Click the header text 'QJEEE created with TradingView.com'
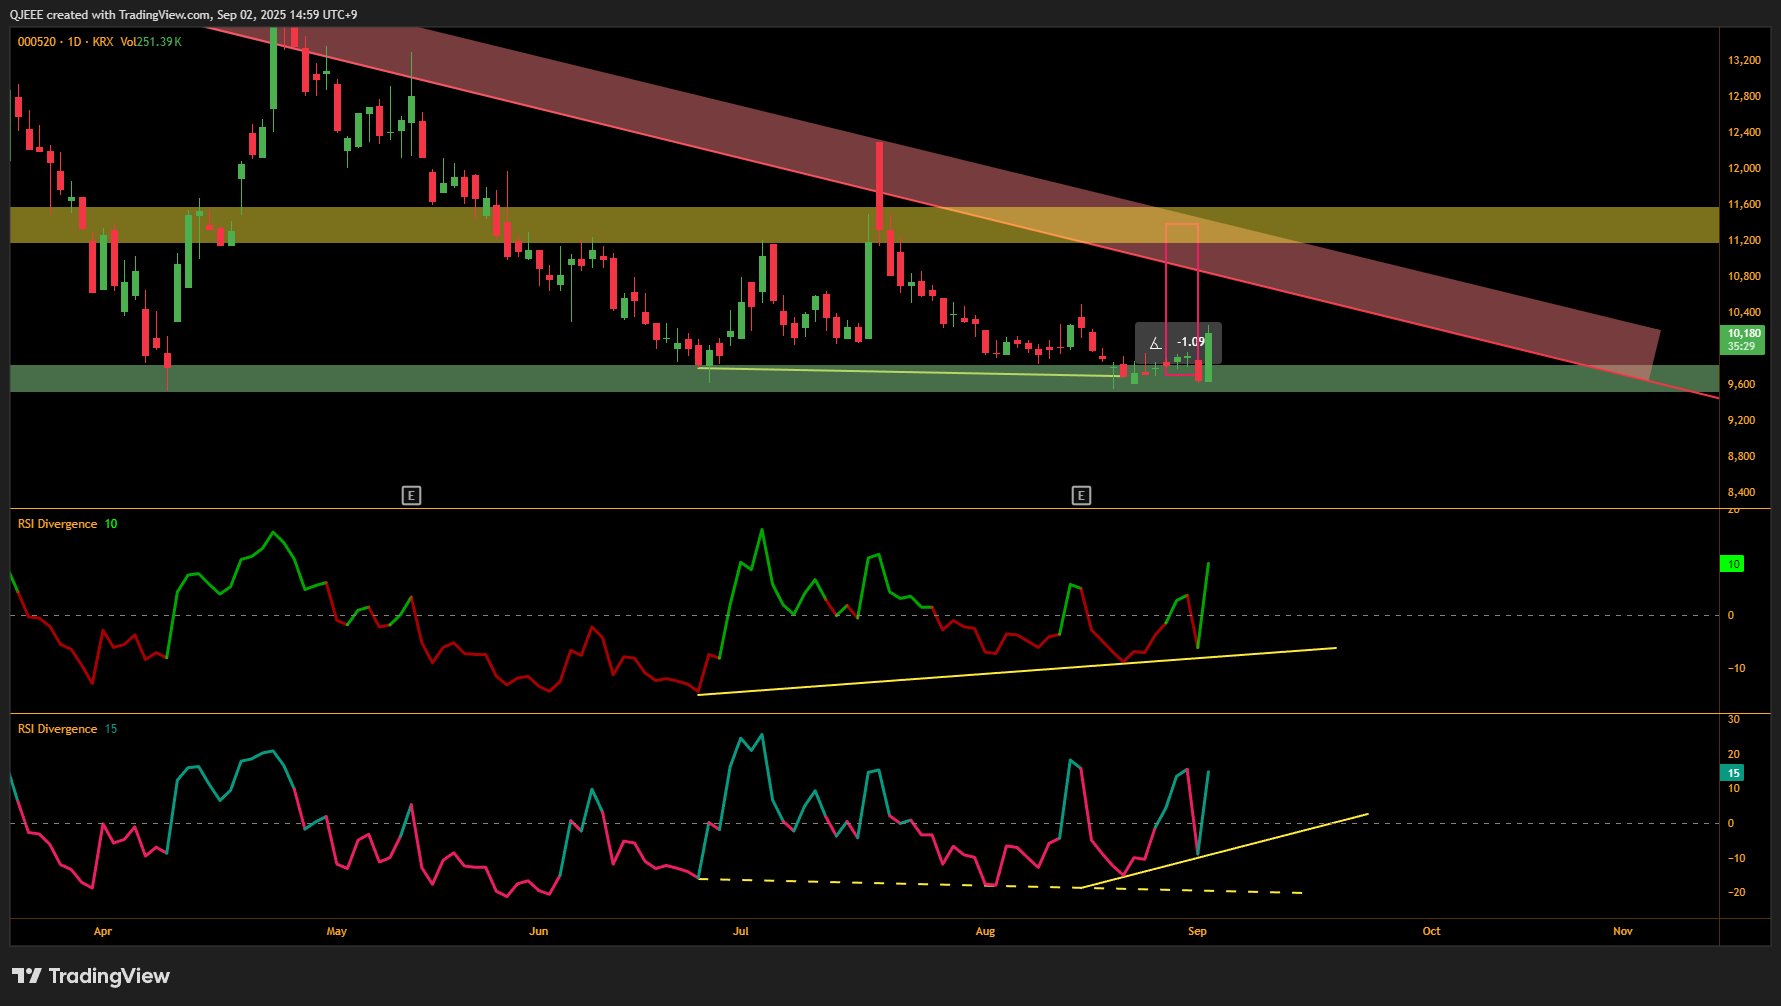Viewport: 1781px width, 1006px height. click(x=110, y=15)
